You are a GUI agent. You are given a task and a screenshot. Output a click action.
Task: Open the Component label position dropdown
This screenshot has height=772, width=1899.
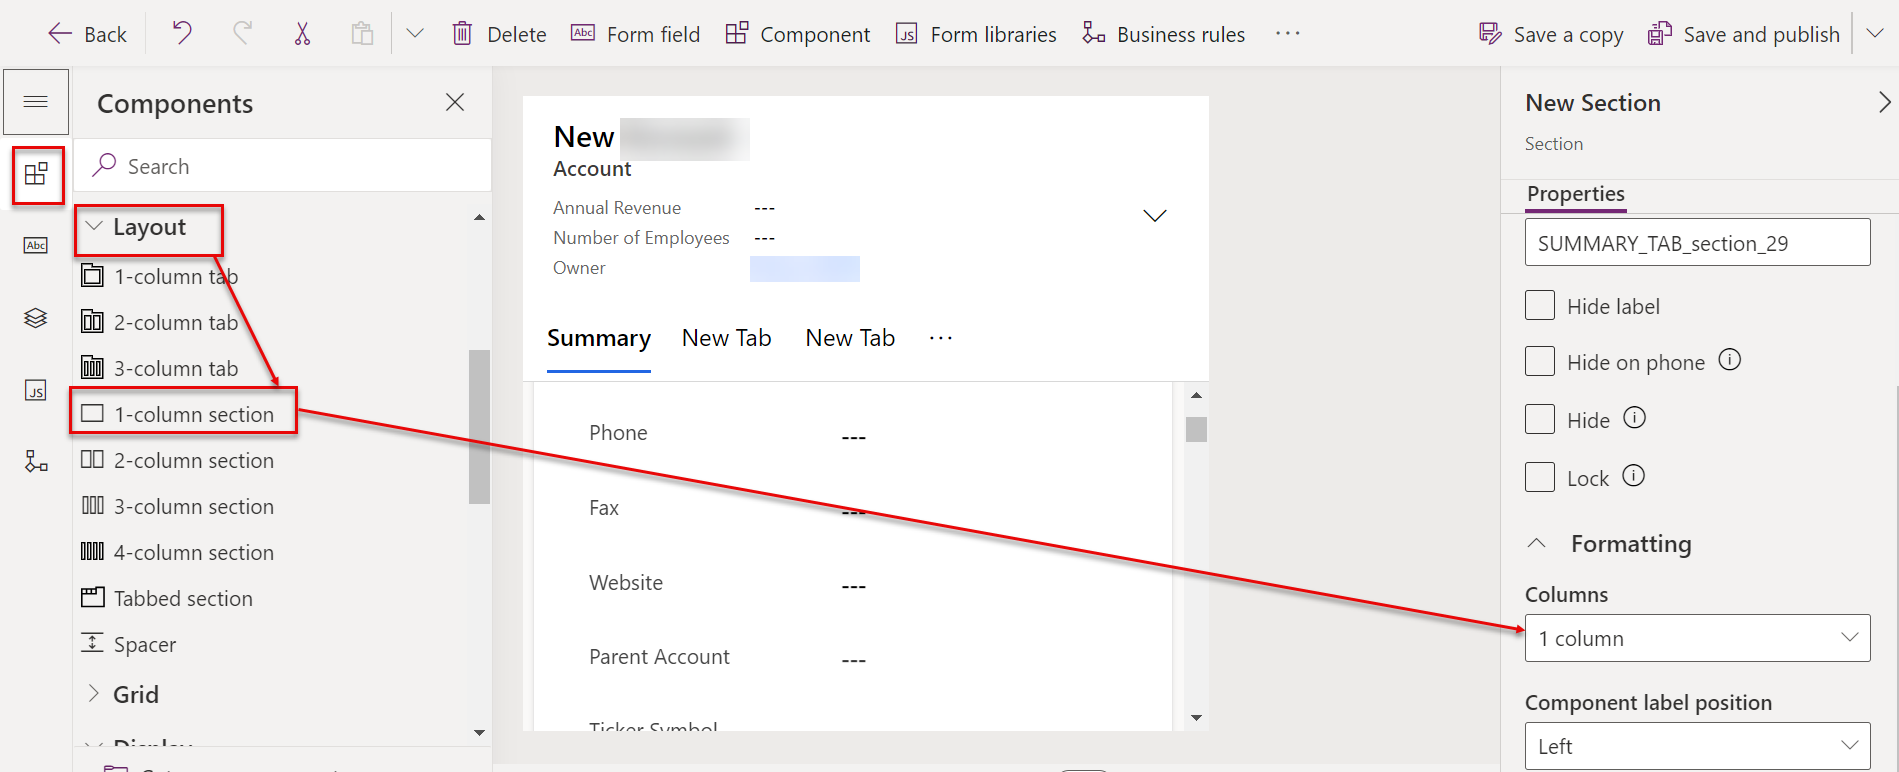pos(1697,746)
